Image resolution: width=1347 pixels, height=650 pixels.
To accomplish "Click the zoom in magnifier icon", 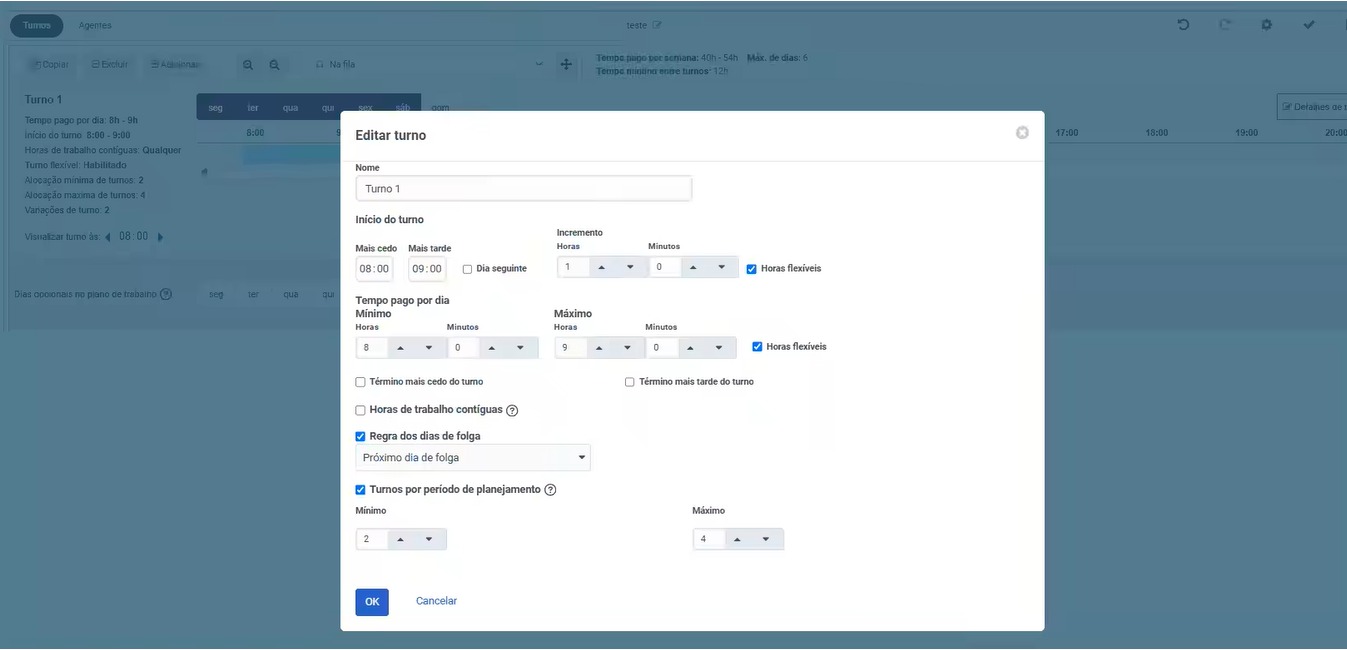I will click(x=248, y=65).
